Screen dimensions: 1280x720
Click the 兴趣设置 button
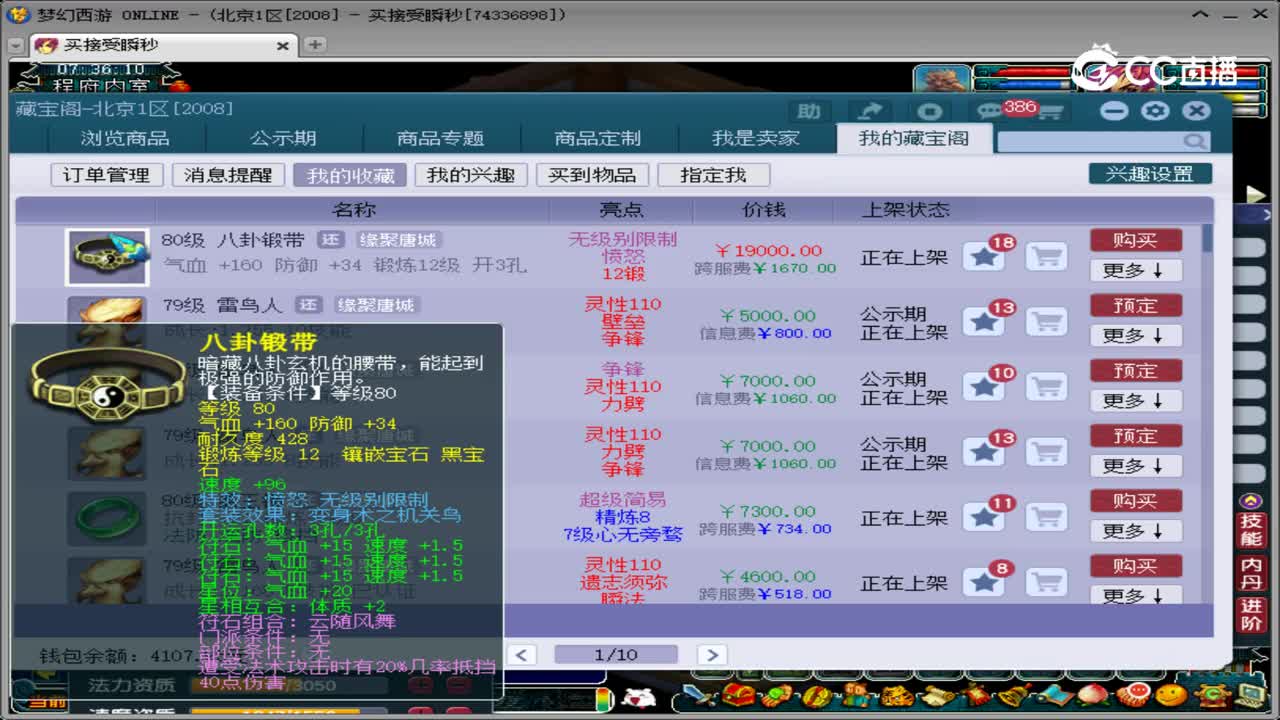coord(1150,174)
